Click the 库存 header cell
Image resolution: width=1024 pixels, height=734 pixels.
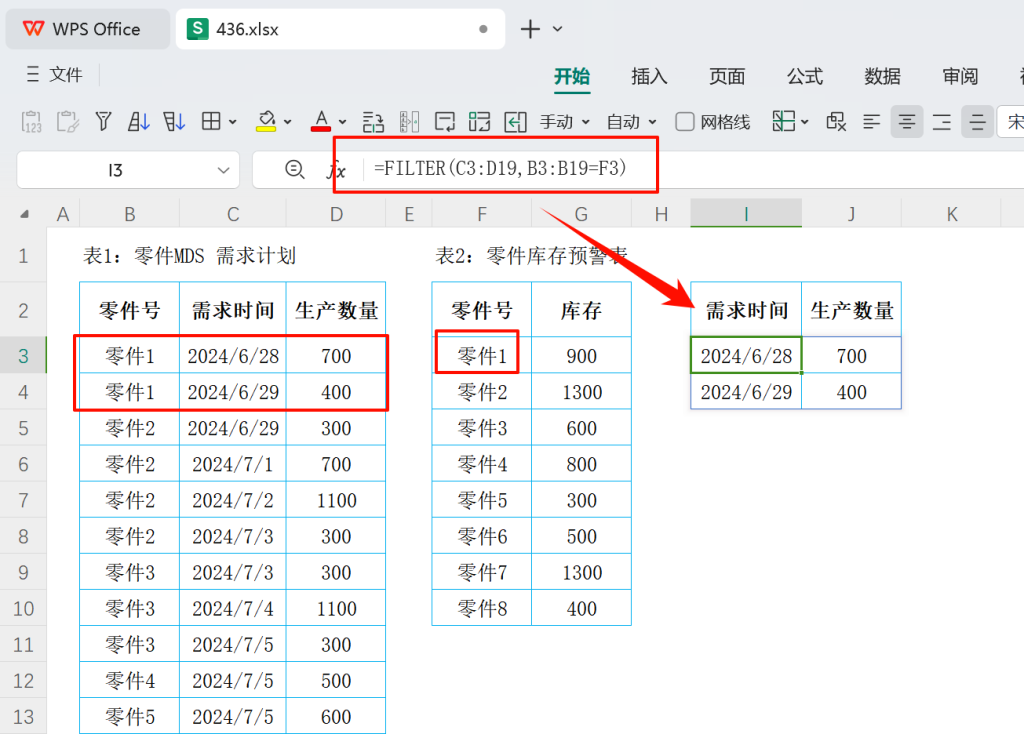(581, 310)
